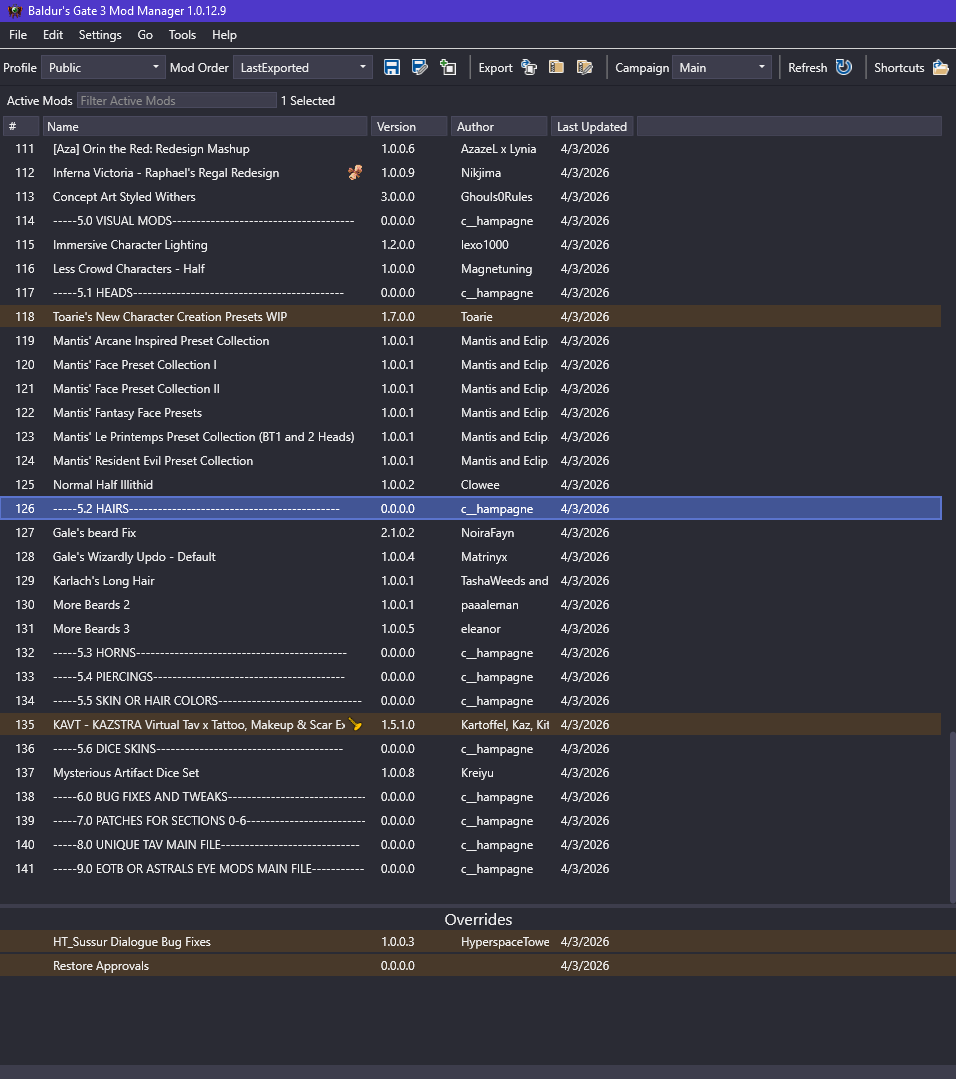This screenshot has width=956, height=1079.
Task: Click the icon on Inferna Victoria row
Action: pos(355,173)
